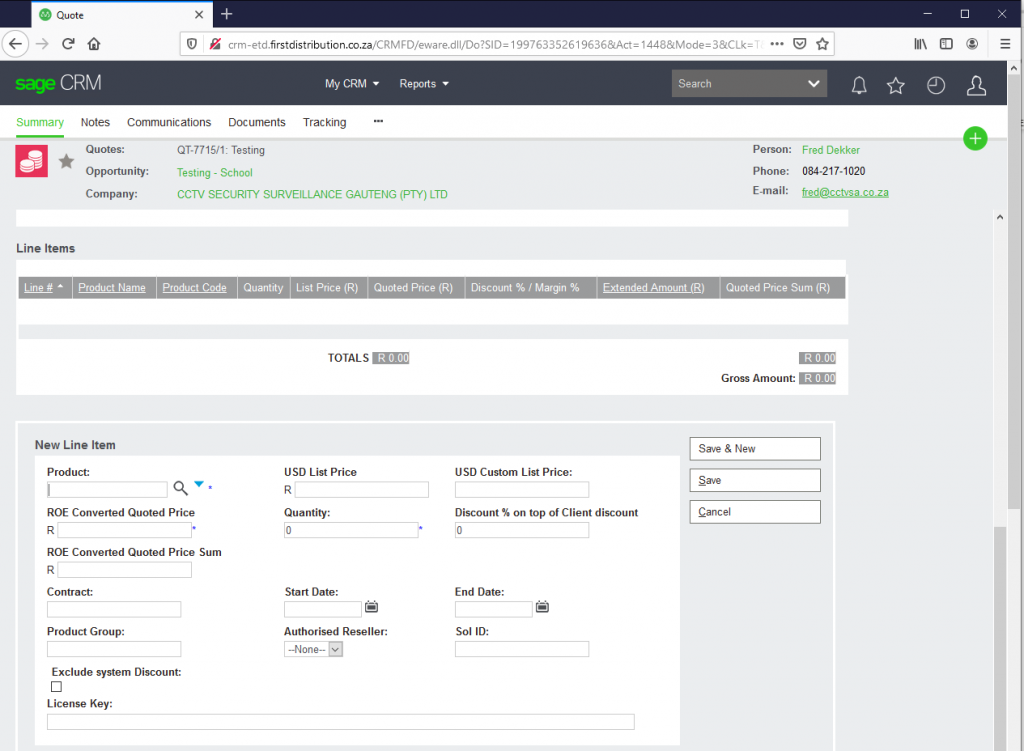This screenshot has height=751, width=1024.
Task: Switch to the Communications tab
Action: click(x=169, y=122)
